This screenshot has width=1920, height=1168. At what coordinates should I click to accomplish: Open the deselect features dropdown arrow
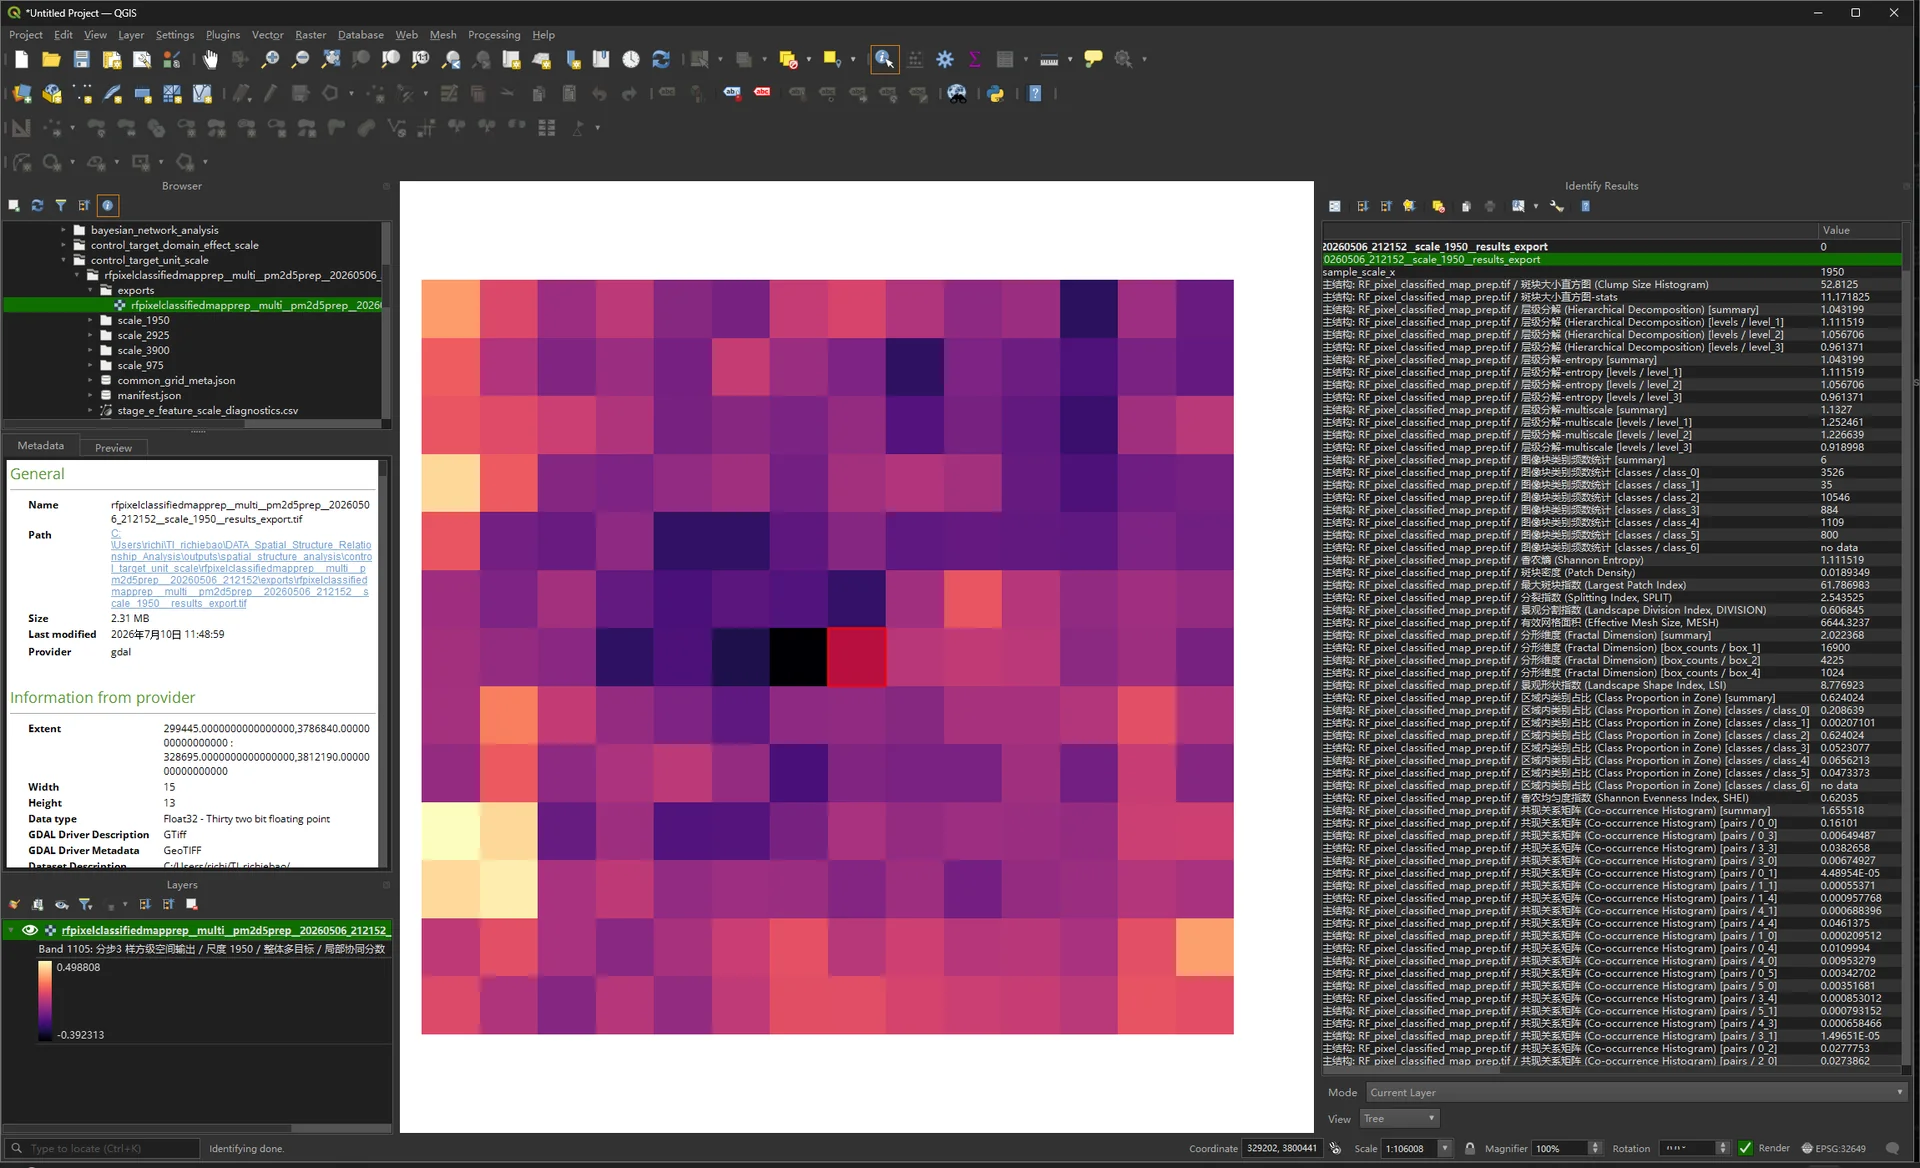click(x=808, y=60)
